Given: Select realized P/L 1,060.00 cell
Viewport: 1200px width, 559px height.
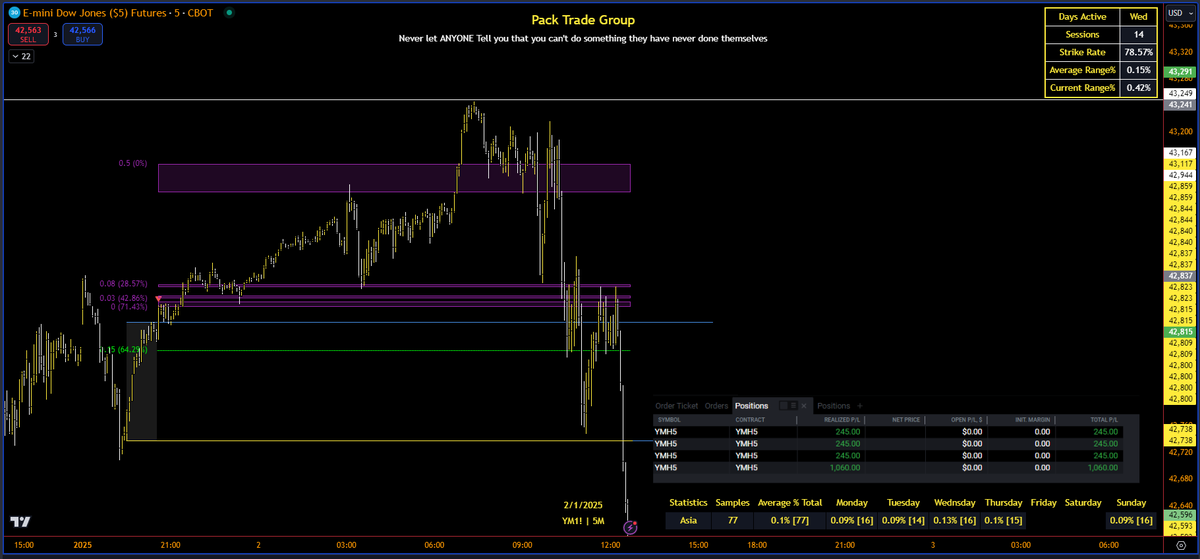Looking at the screenshot, I should tap(845, 467).
